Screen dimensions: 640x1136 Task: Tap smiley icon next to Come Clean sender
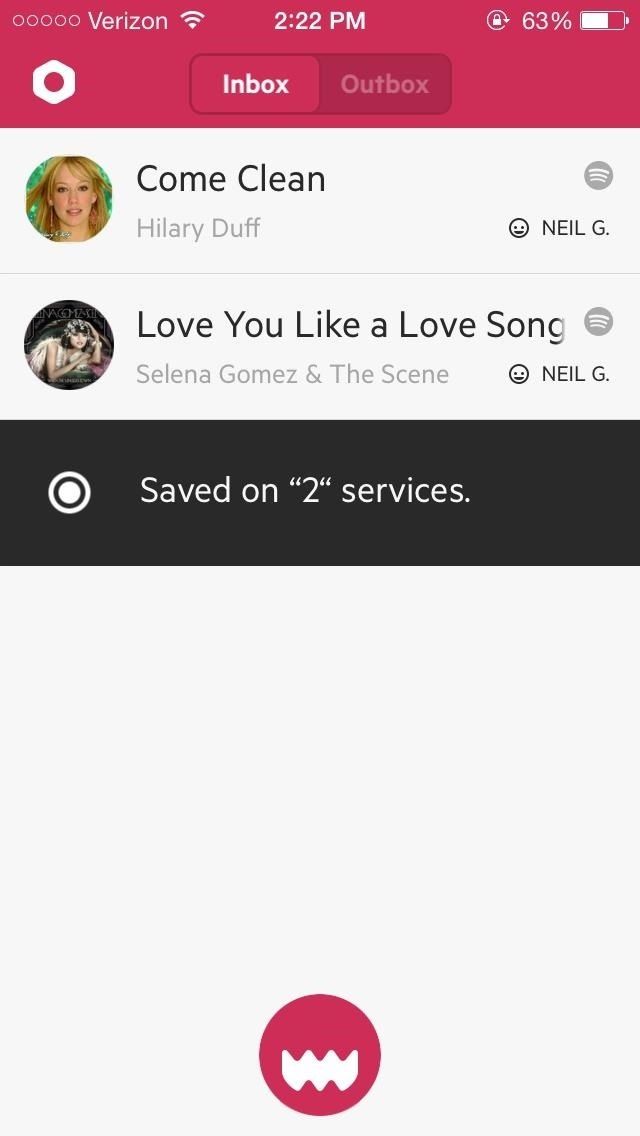click(519, 229)
